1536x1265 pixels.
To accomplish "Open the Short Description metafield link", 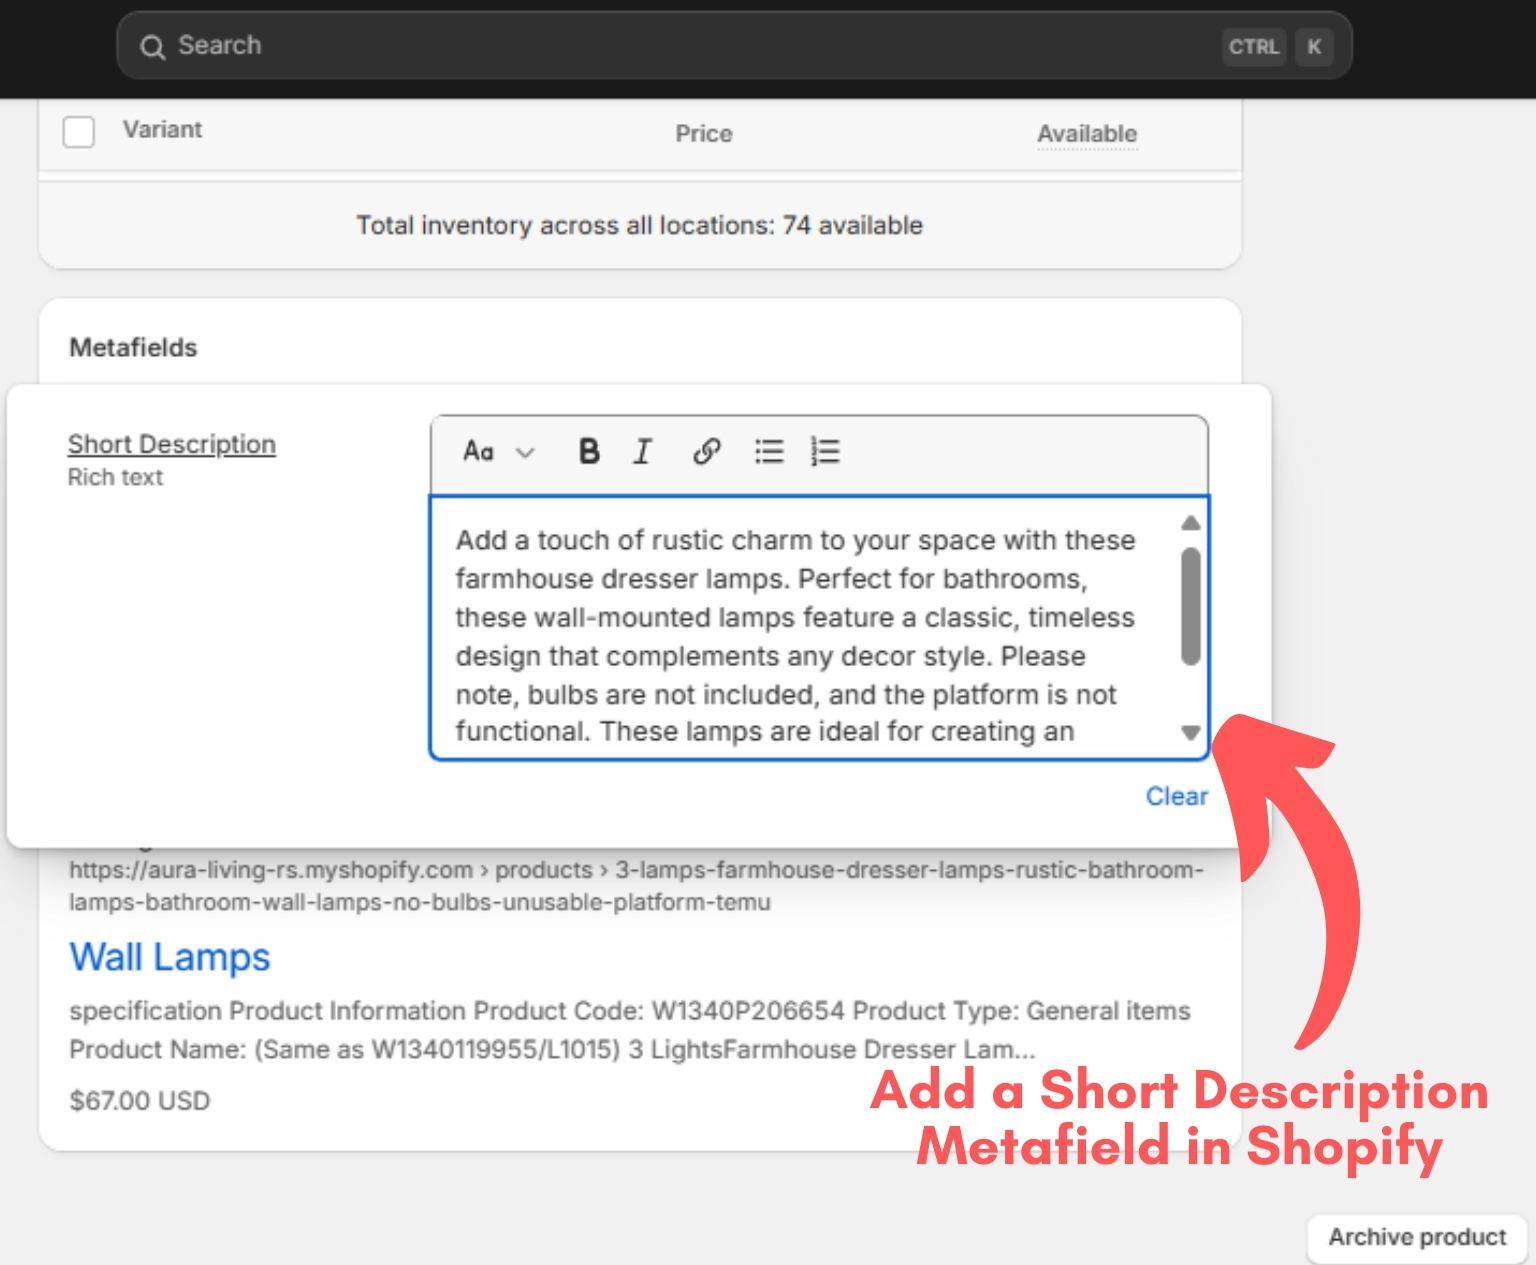I will coord(172,444).
